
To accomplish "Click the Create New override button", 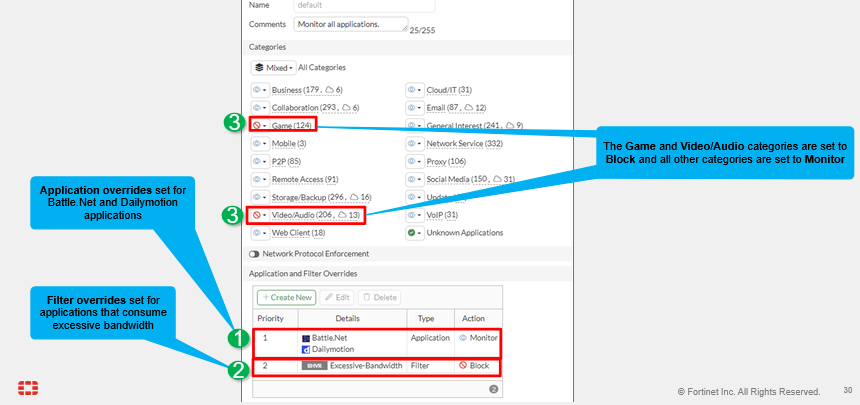I will tap(287, 297).
